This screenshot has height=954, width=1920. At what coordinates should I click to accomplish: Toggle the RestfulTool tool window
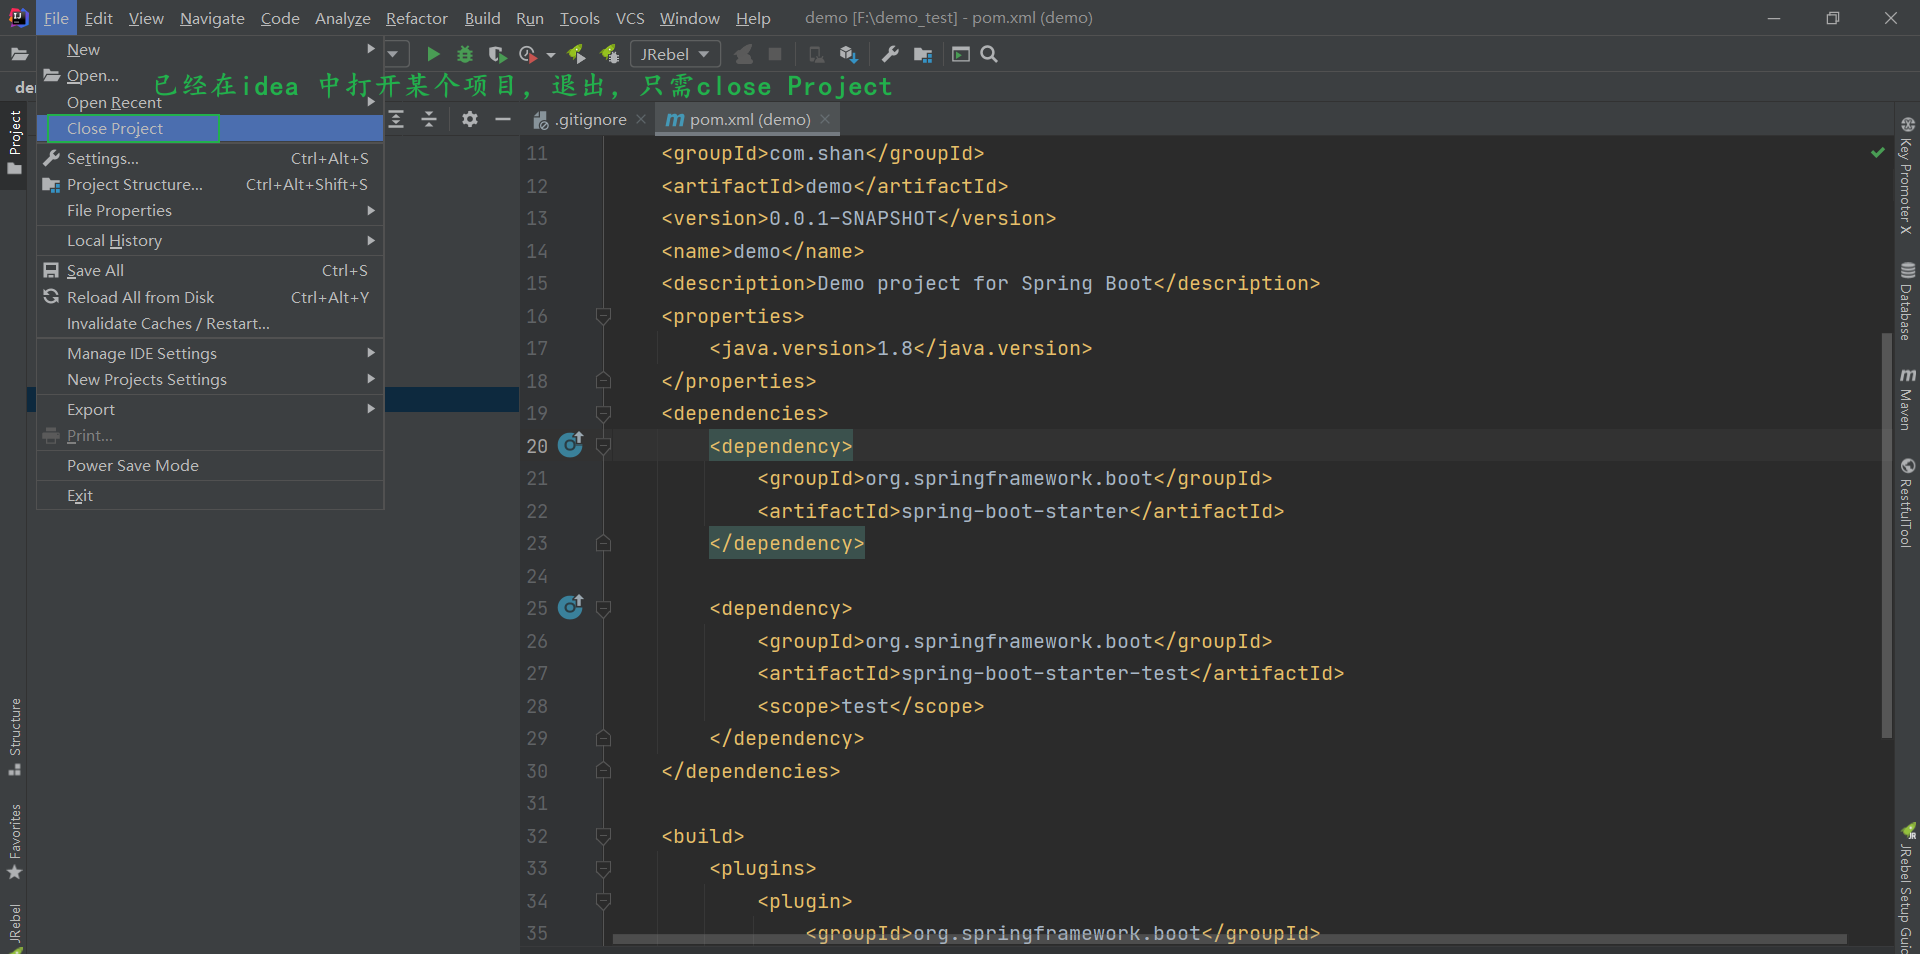pyautogui.click(x=1907, y=503)
